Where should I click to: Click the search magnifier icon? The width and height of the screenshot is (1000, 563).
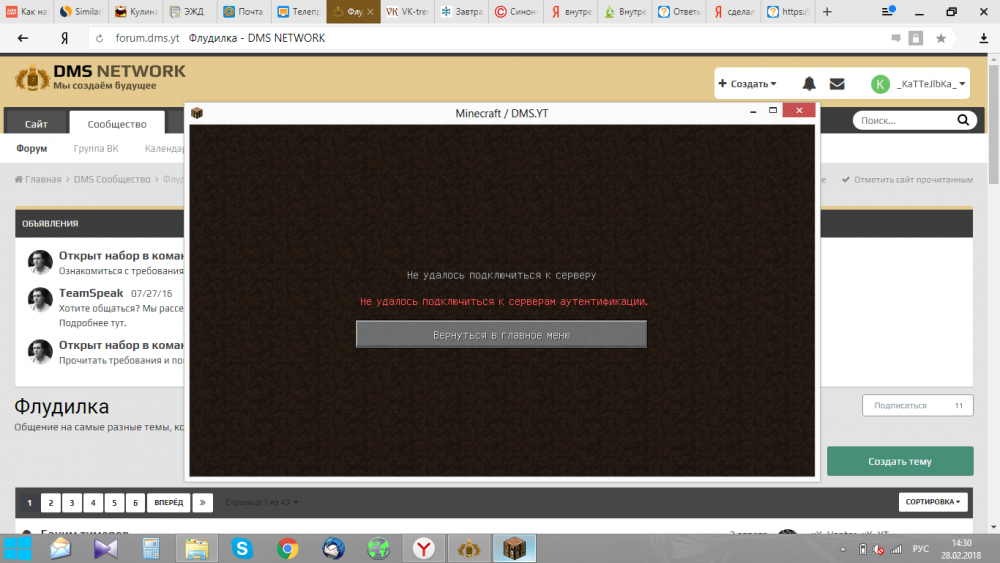pyautogui.click(x=963, y=120)
